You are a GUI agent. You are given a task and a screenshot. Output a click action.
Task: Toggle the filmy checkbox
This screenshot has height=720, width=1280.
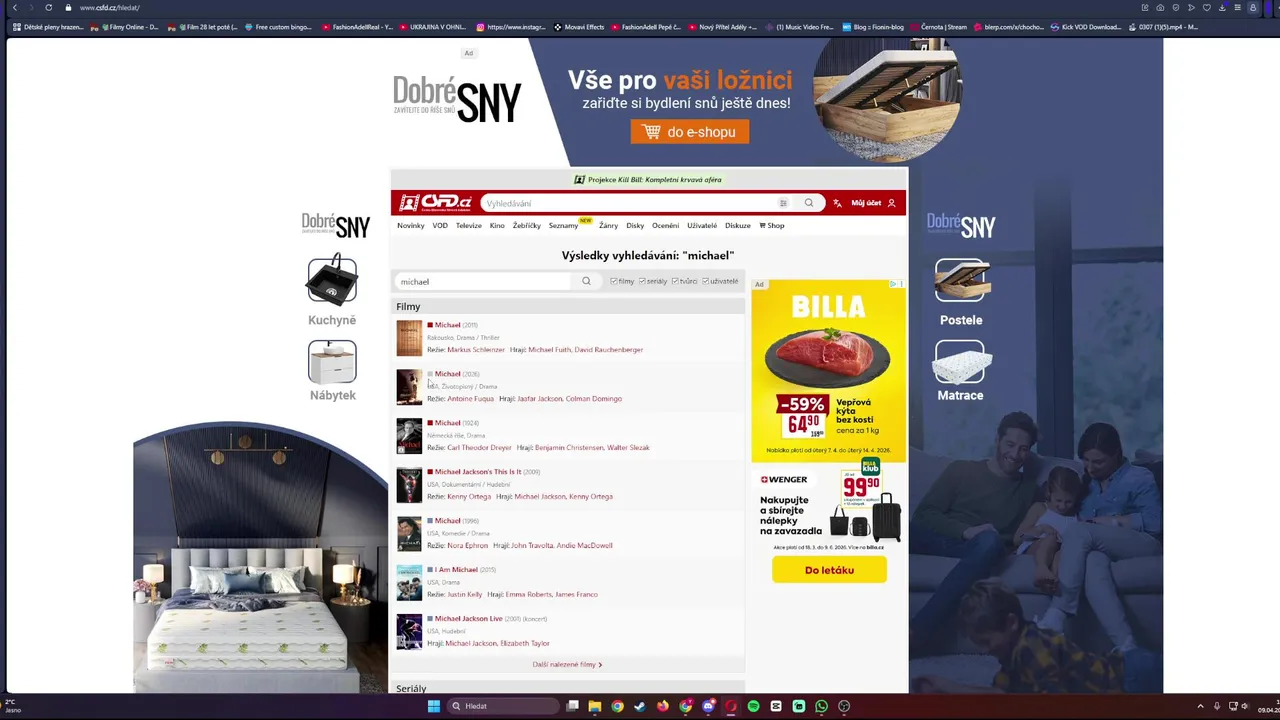coord(614,281)
